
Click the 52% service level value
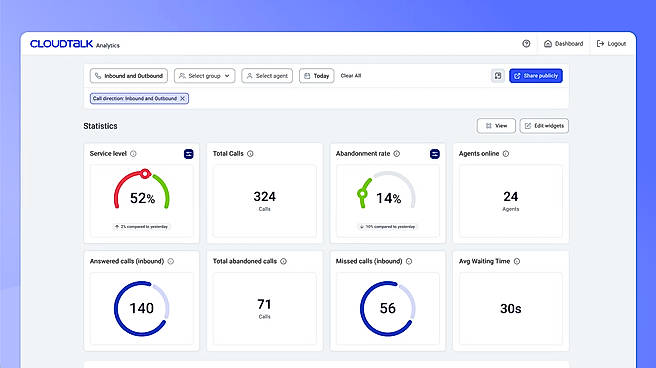click(142, 198)
